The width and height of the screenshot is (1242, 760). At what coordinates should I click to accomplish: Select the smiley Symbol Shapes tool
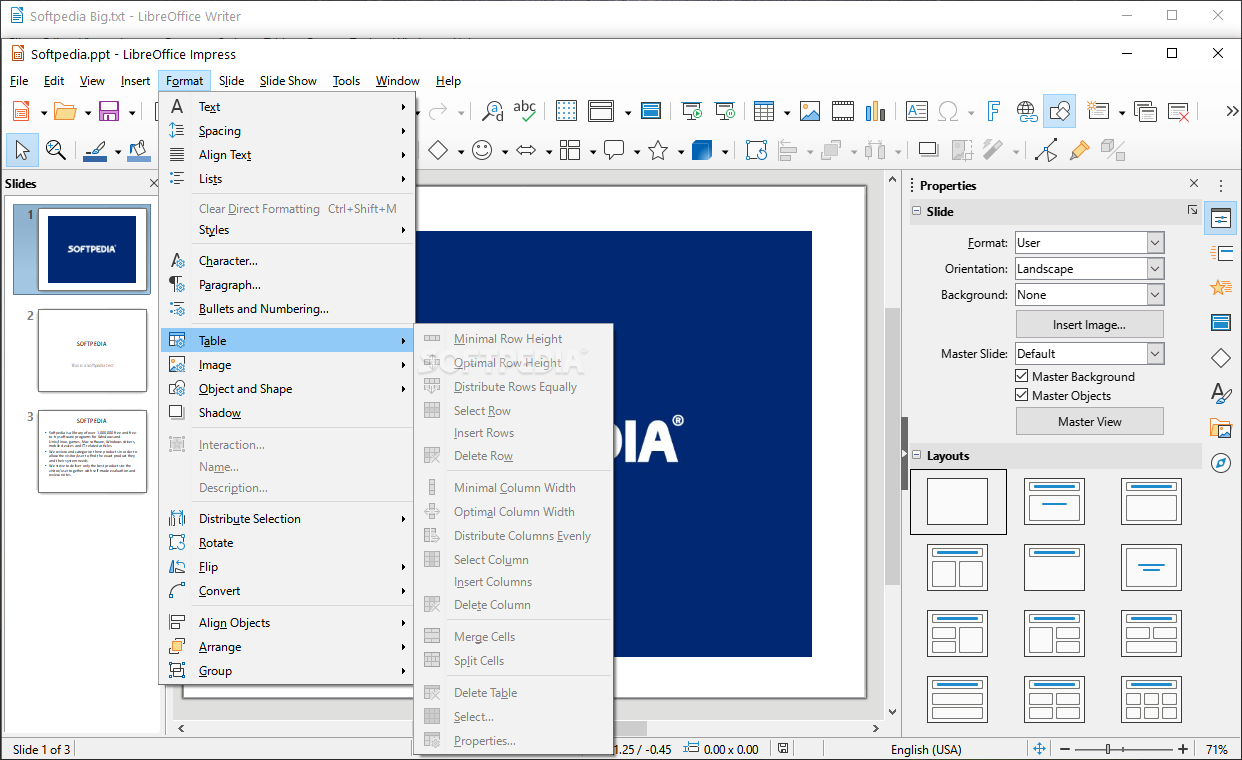coord(482,150)
